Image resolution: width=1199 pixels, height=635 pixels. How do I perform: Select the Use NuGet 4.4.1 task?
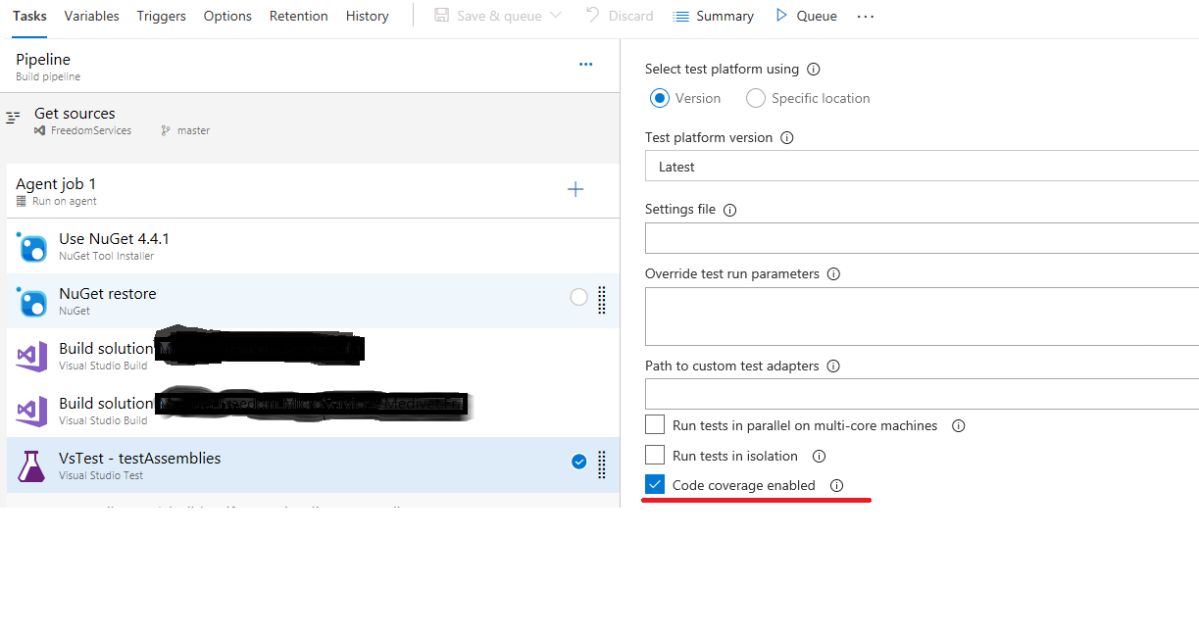[x=313, y=246]
